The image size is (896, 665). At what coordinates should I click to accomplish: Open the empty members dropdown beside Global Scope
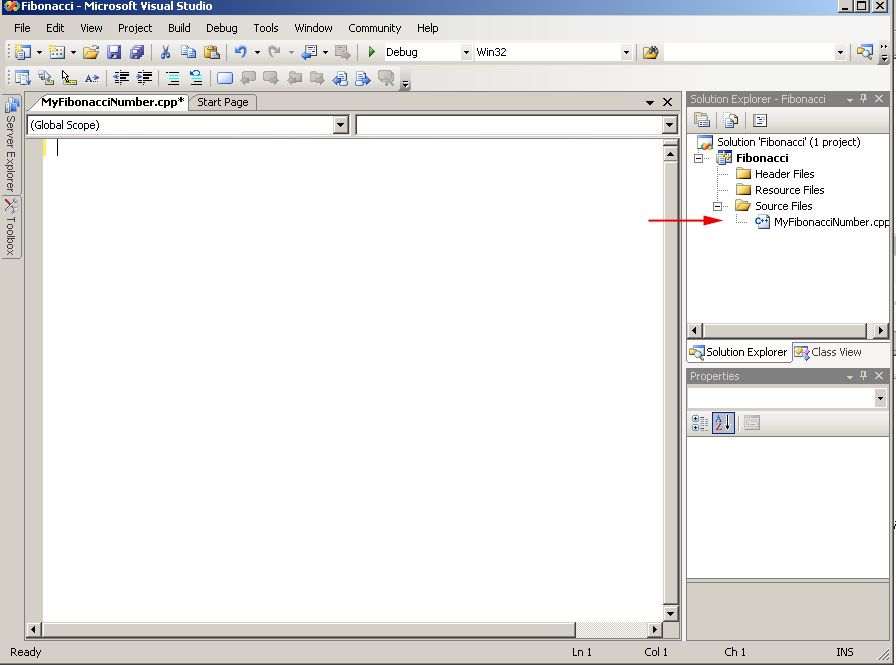click(670, 125)
